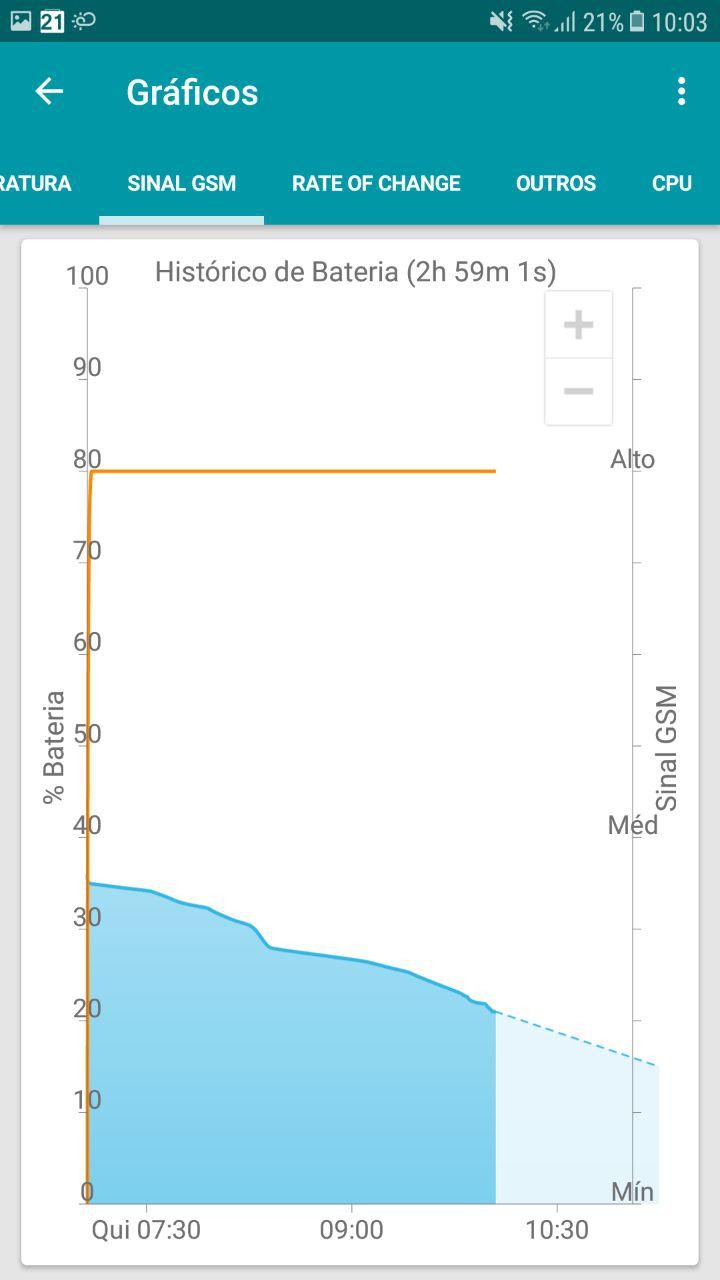Tap the 09:00 time axis label
The width and height of the screenshot is (720, 1280).
pyautogui.click(x=351, y=1230)
